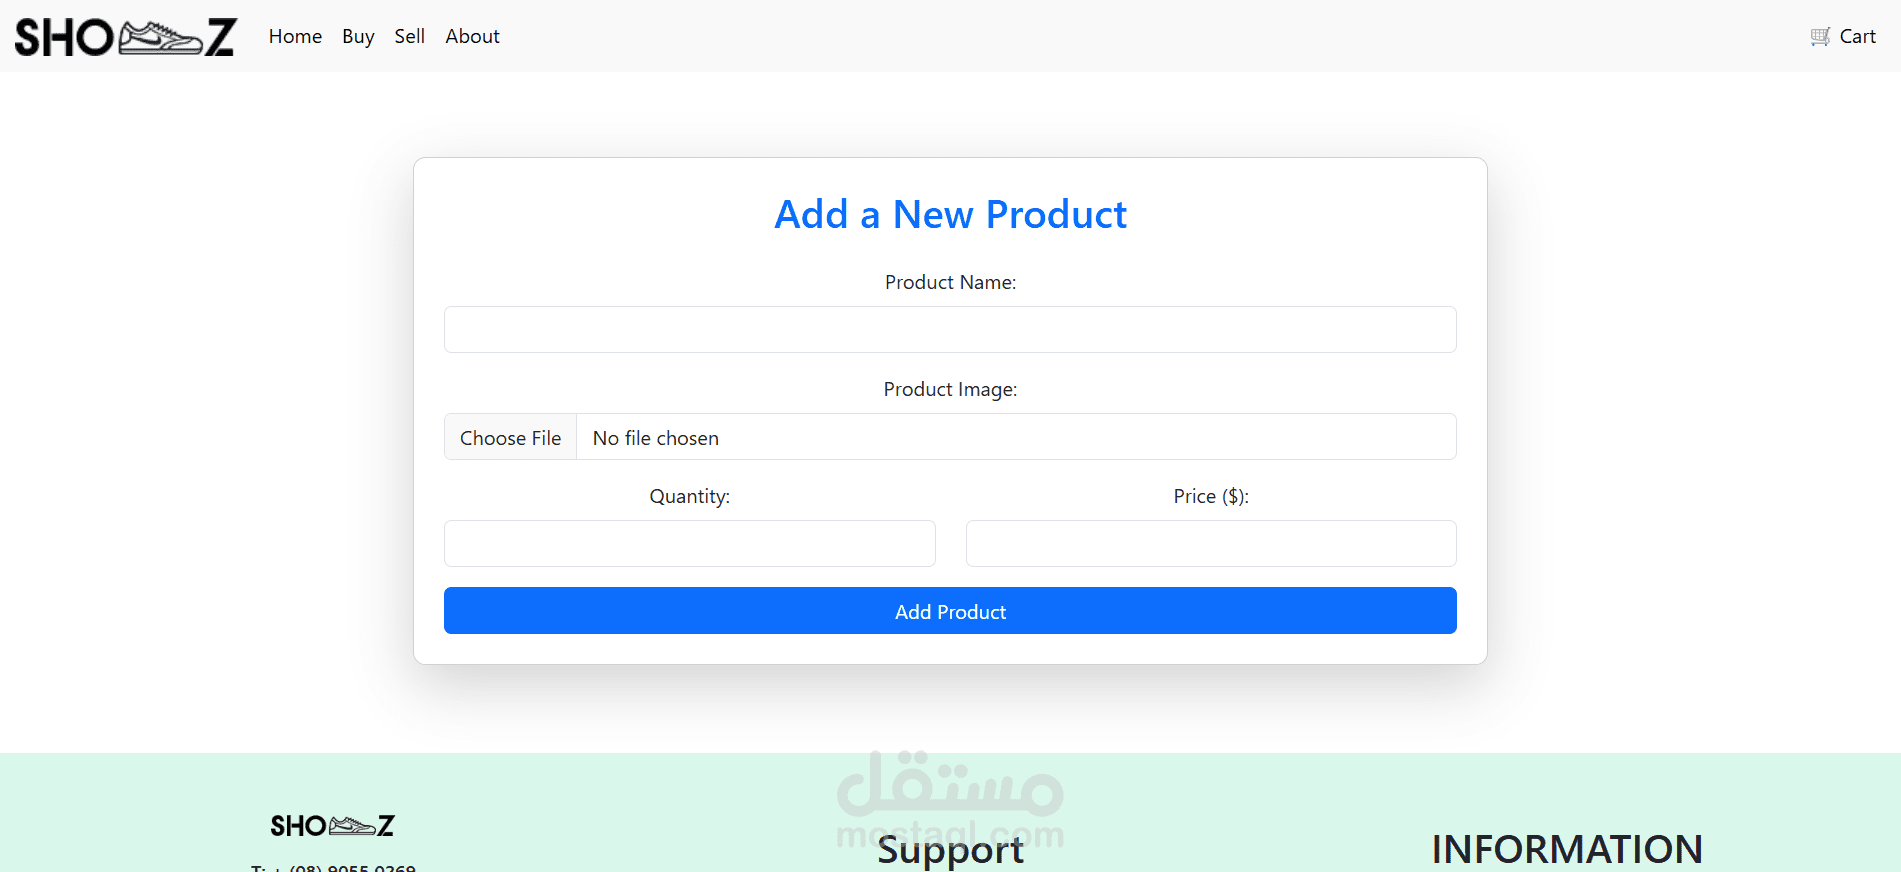Open the Sell page
Image resolution: width=1901 pixels, height=872 pixels.
point(409,36)
